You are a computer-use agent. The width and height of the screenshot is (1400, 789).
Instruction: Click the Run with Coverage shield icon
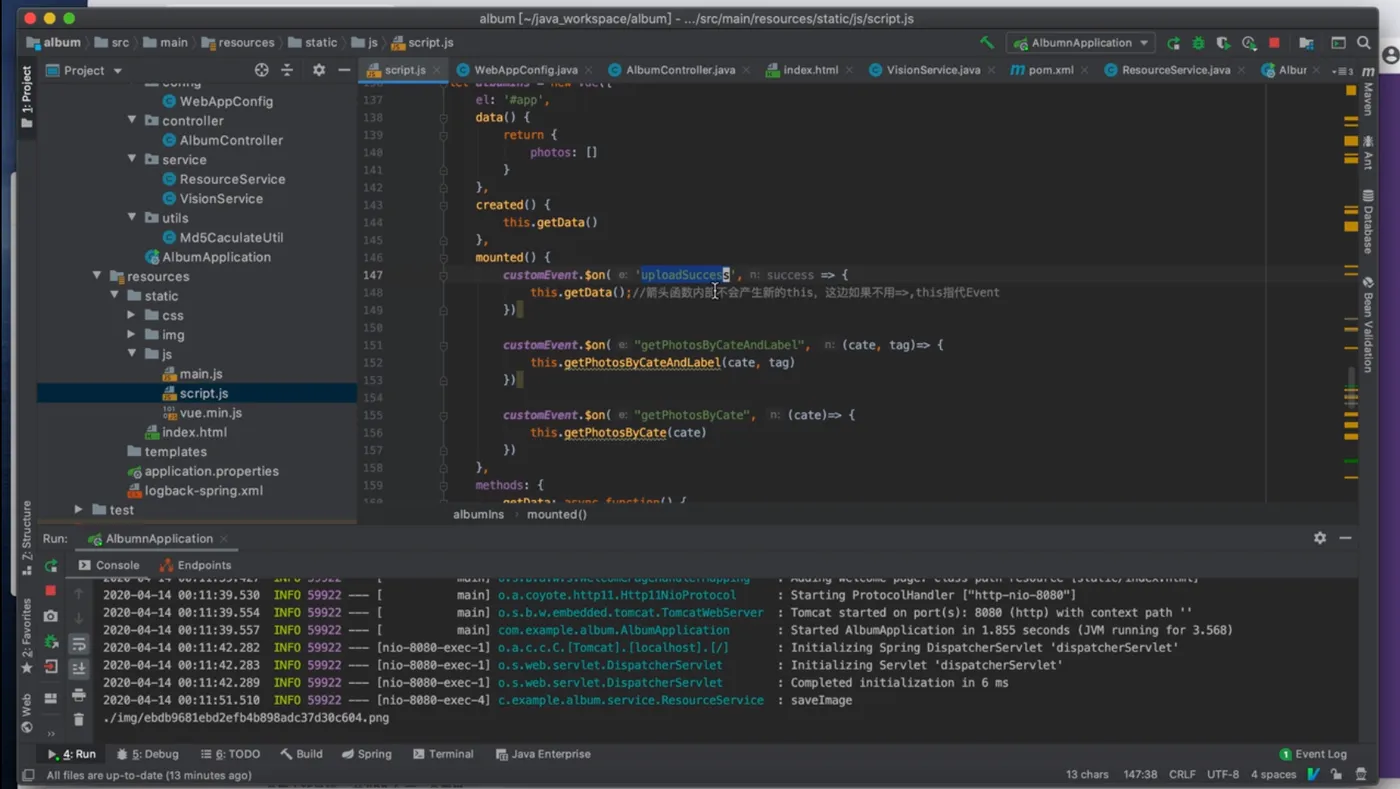pyautogui.click(x=1223, y=43)
